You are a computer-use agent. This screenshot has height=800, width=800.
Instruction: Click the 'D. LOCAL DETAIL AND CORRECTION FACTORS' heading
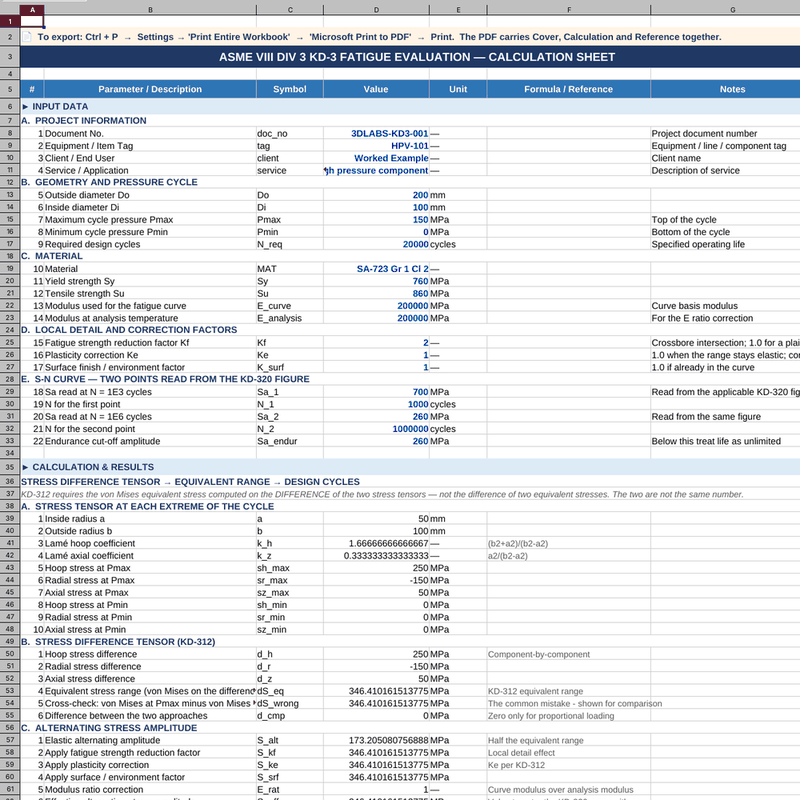pyautogui.click(x=129, y=330)
